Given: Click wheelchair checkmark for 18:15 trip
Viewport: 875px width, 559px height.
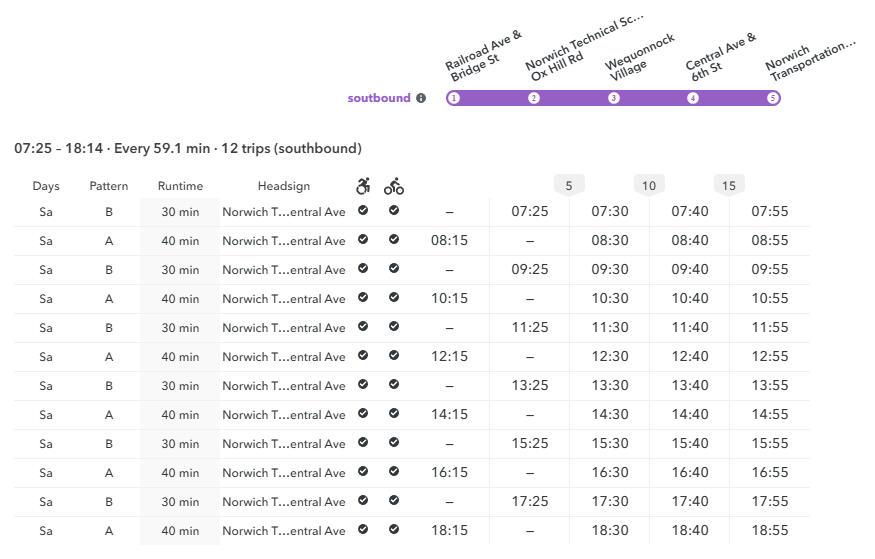Looking at the screenshot, I should pyautogui.click(x=363, y=529).
